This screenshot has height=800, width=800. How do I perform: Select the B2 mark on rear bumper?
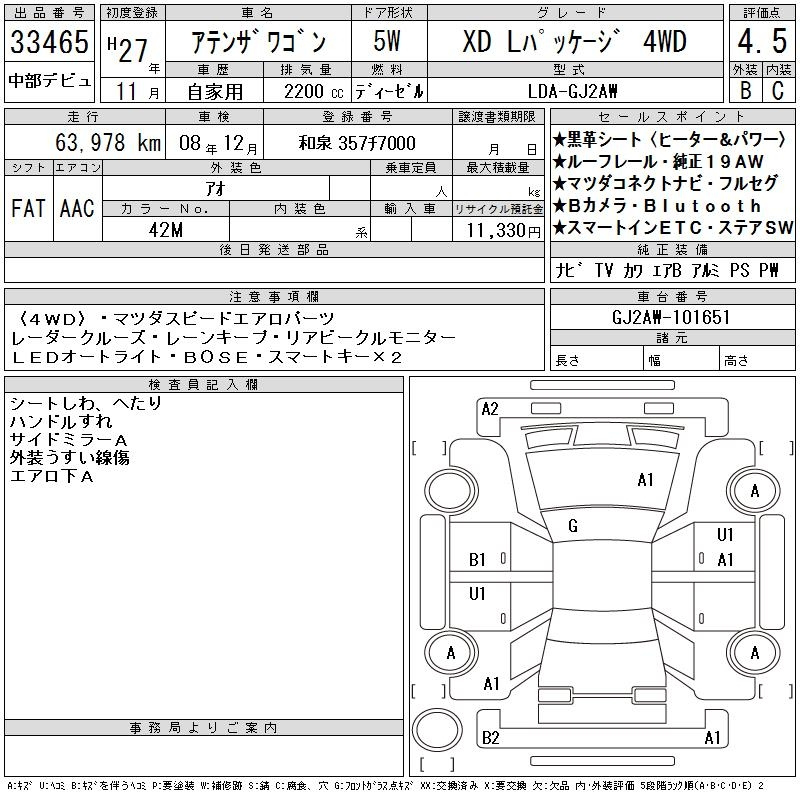tap(490, 738)
